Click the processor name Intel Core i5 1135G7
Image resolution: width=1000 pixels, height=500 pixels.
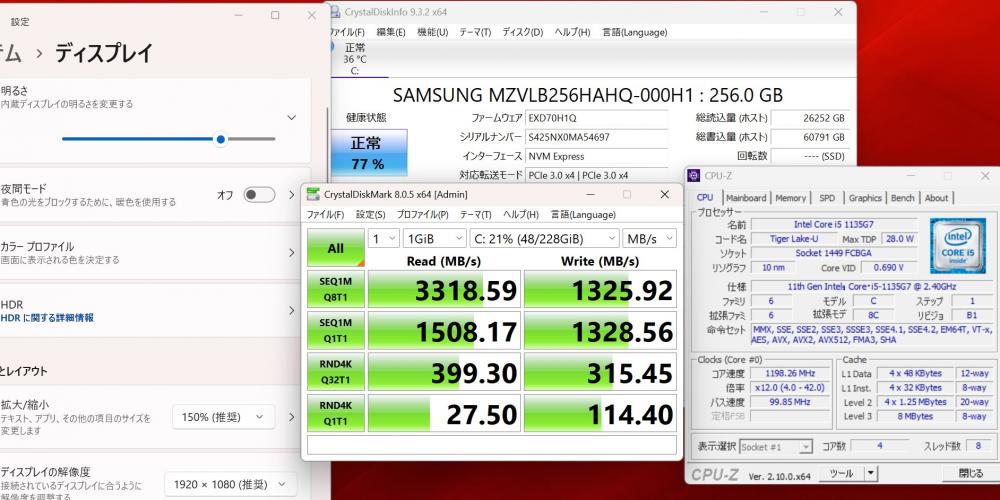point(834,224)
